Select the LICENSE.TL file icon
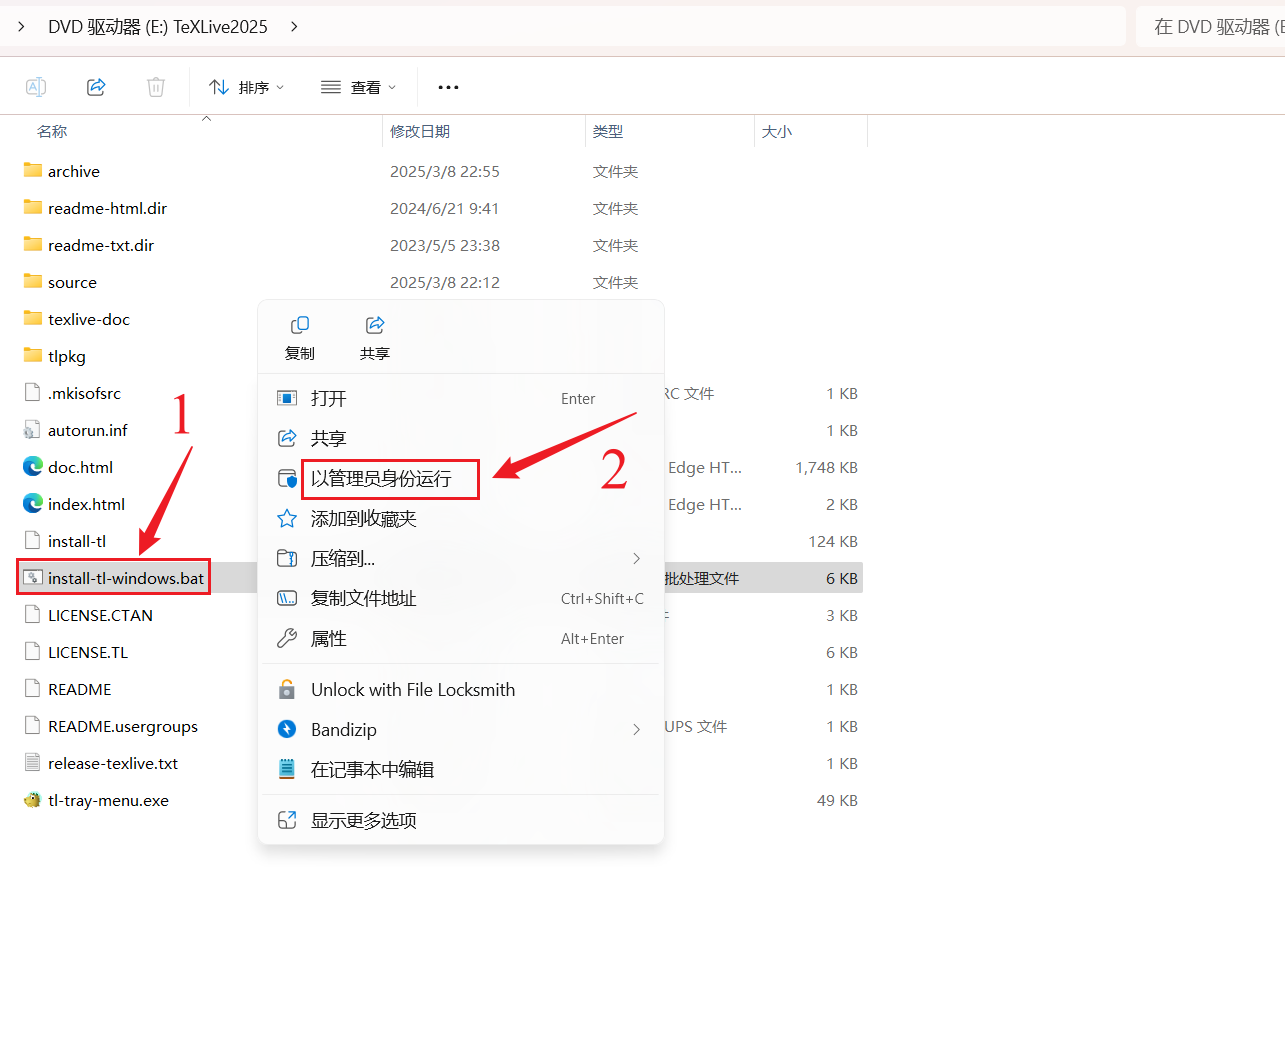This screenshot has height=1054, width=1285. click(x=33, y=651)
